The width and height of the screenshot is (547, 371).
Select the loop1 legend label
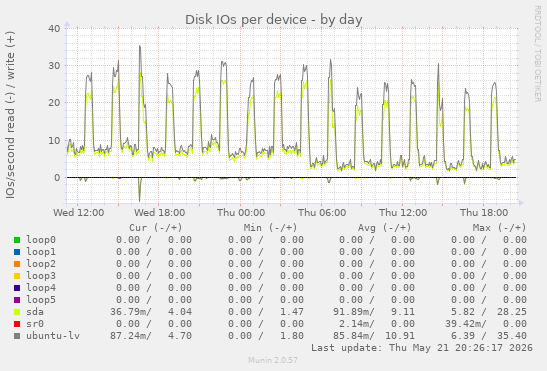(41, 252)
